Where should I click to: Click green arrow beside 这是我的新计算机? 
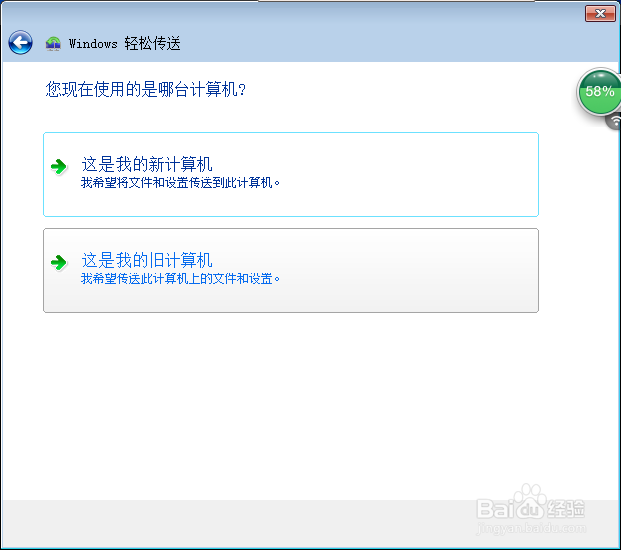click(59, 166)
